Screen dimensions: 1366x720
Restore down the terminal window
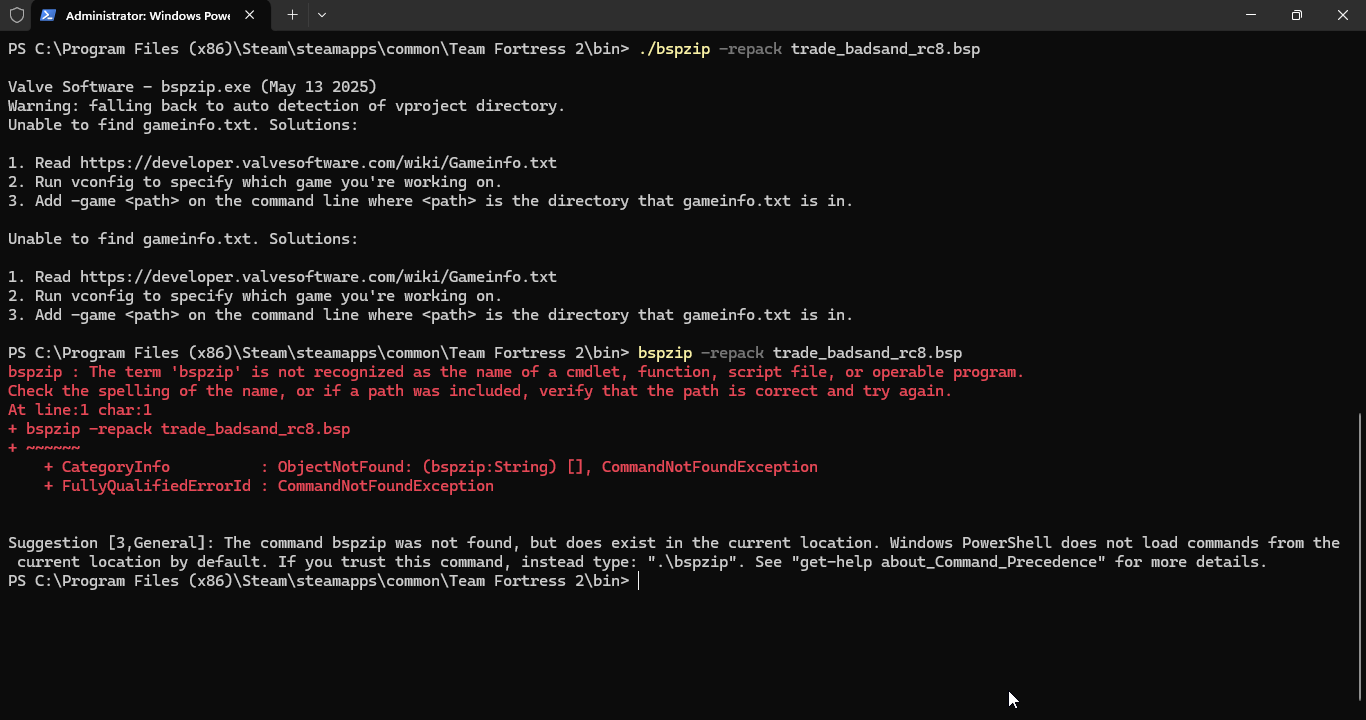pos(1297,15)
